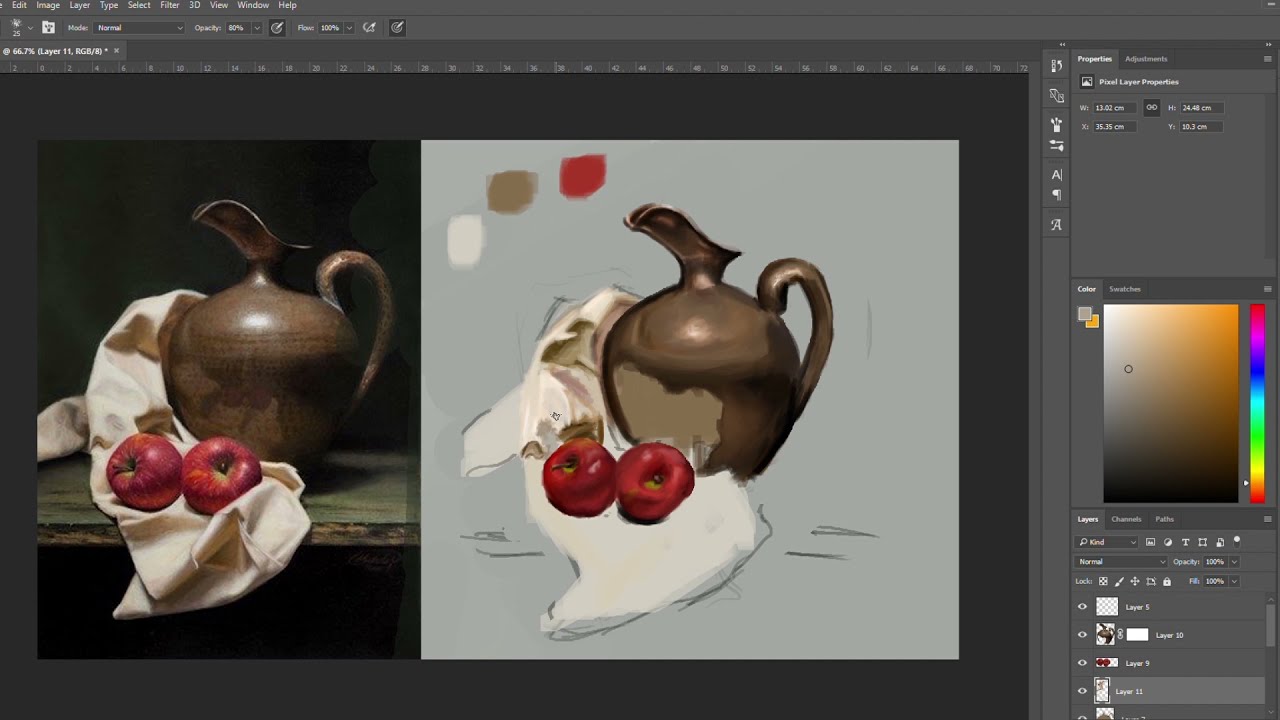Image resolution: width=1280 pixels, height=720 pixels.
Task: Open Brushes panel from dock
Action: point(1056,124)
